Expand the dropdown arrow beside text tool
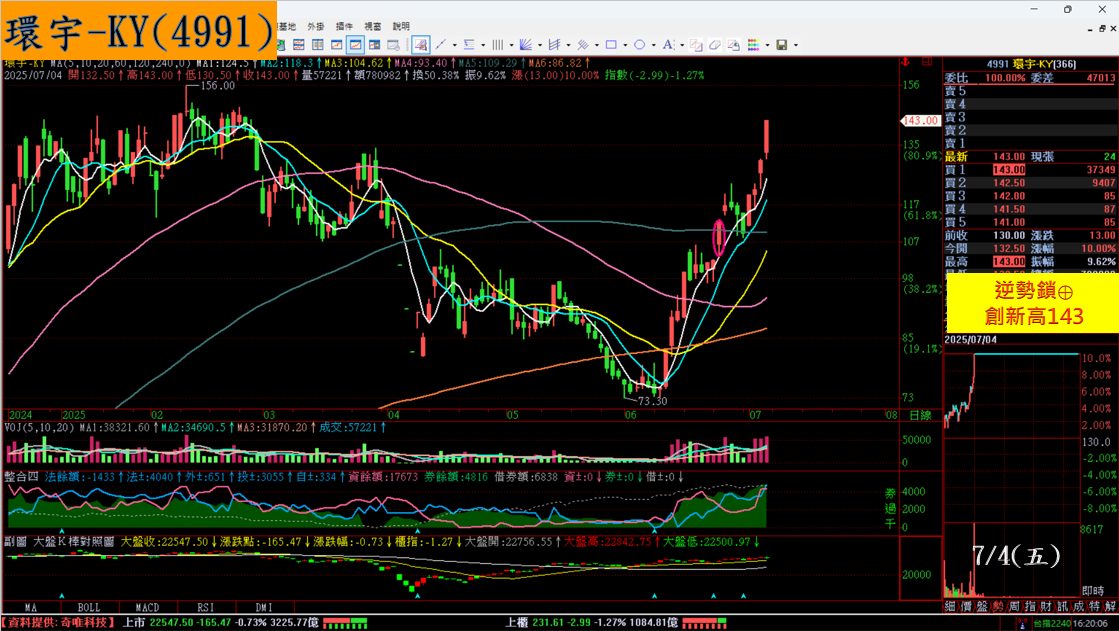The height and width of the screenshot is (631, 1119). pyautogui.click(x=682, y=45)
